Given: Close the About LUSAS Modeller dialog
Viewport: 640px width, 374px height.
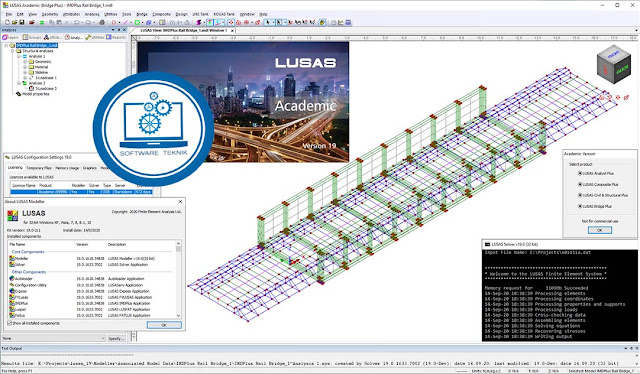Looking at the screenshot, I should coord(180,202).
